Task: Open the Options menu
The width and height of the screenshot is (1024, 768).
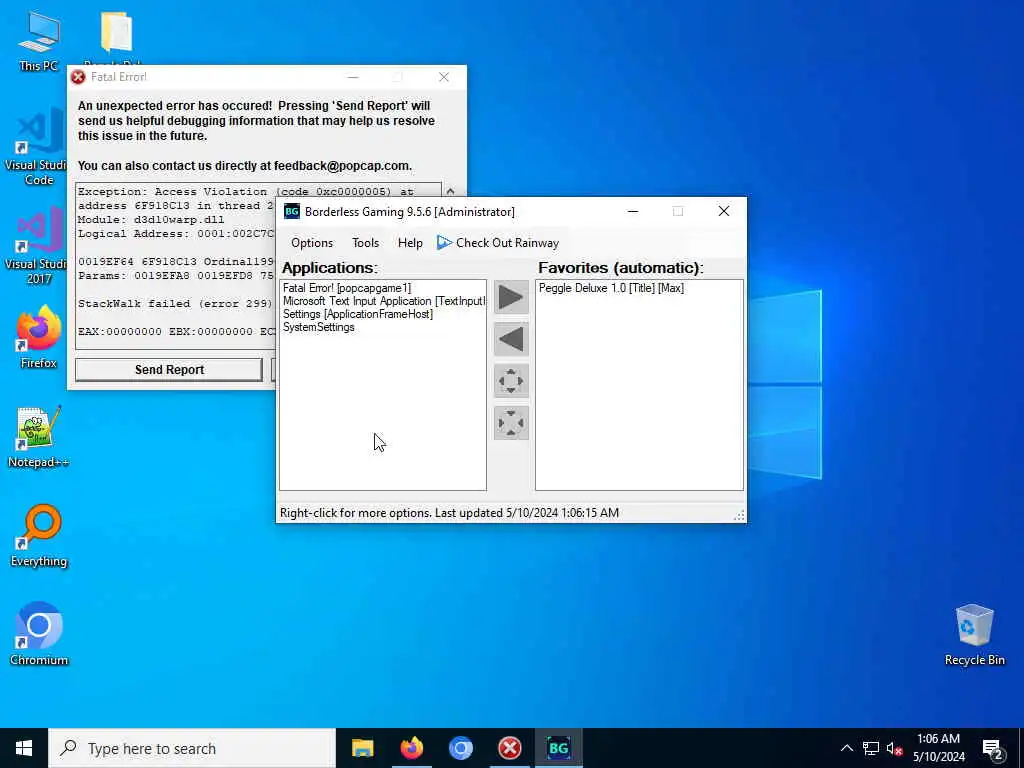Action: tap(312, 243)
